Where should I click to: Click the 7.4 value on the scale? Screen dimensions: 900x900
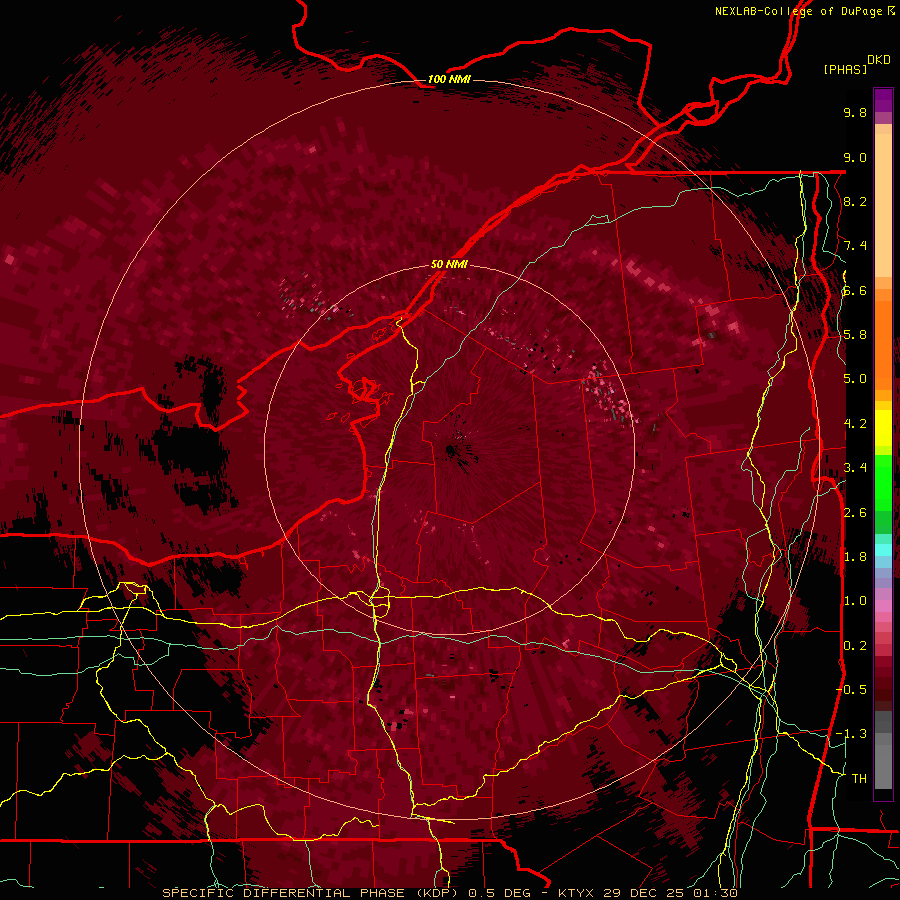(x=855, y=246)
